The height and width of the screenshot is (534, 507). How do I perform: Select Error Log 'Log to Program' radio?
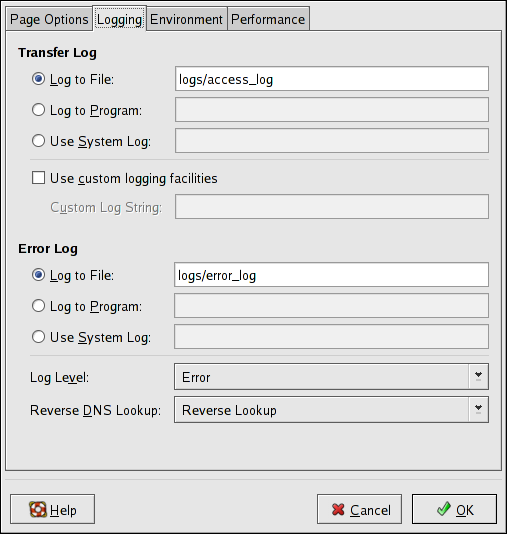pyautogui.click(x=38, y=306)
